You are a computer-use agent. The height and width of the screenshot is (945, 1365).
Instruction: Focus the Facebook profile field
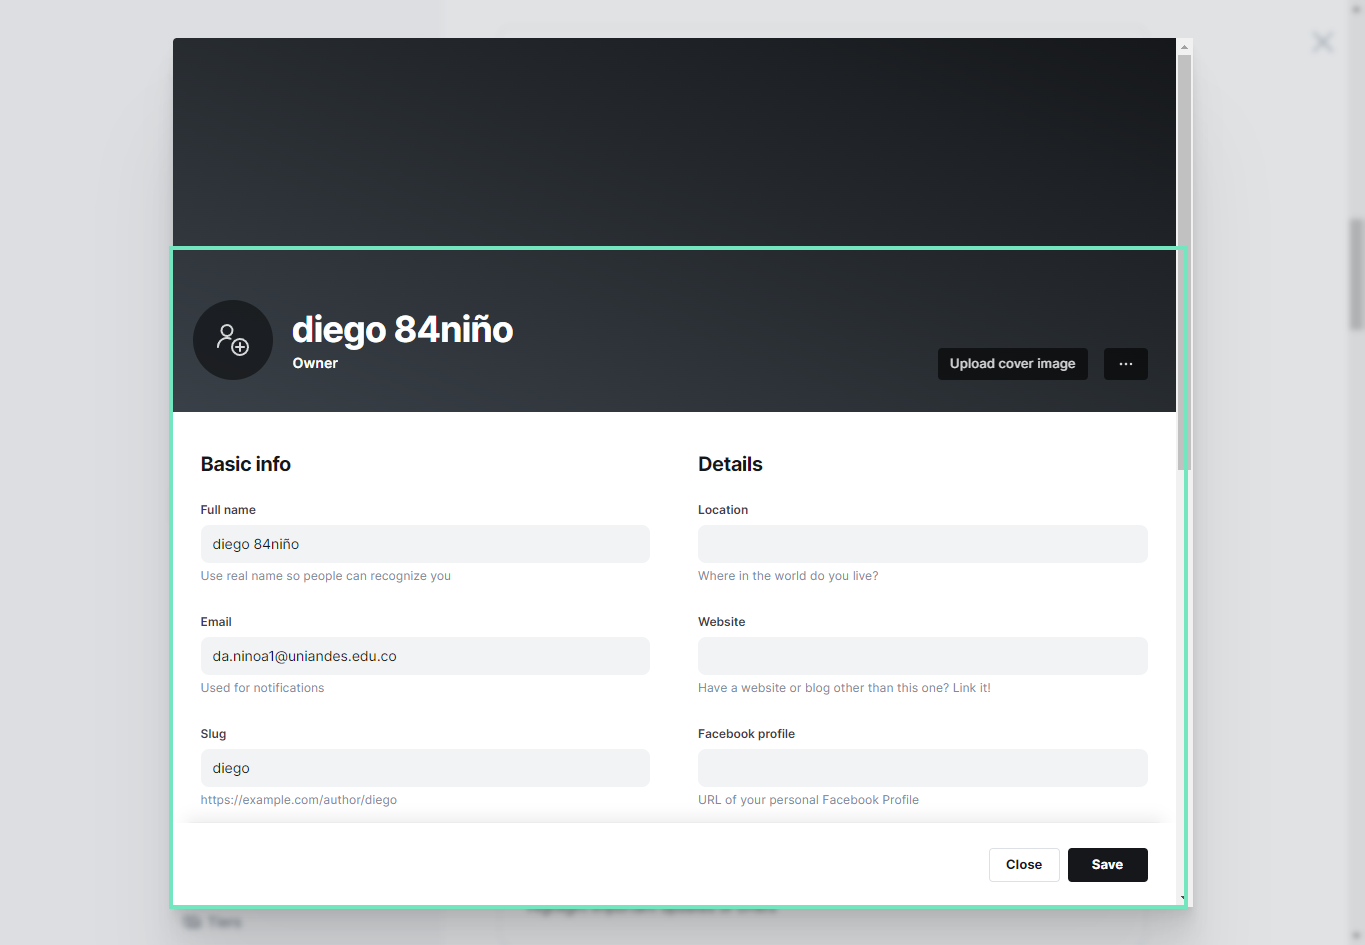tap(923, 768)
